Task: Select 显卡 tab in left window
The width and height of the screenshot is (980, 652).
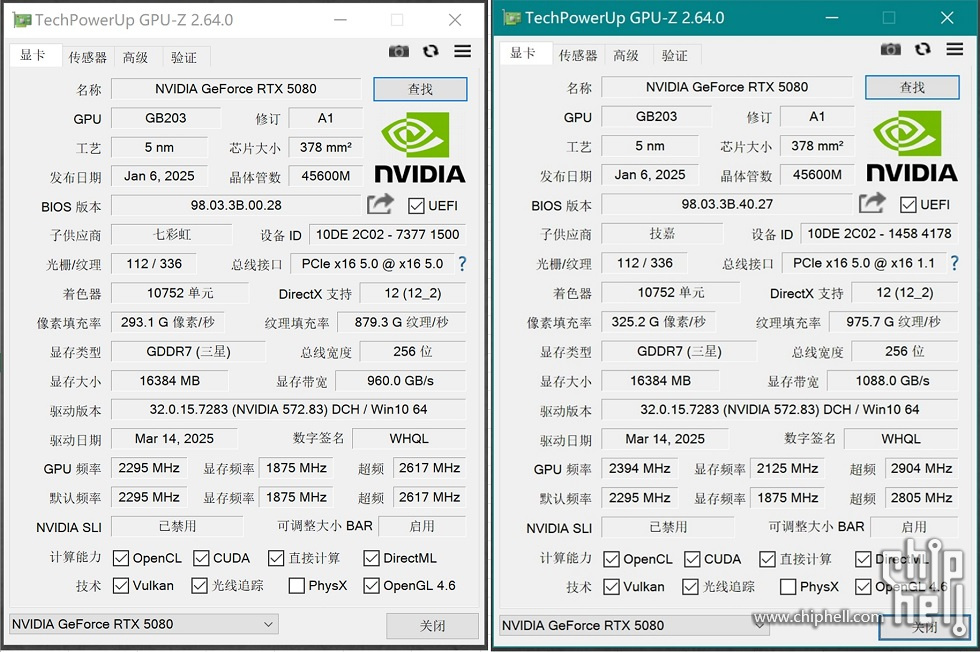Action: [x=35, y=56]
